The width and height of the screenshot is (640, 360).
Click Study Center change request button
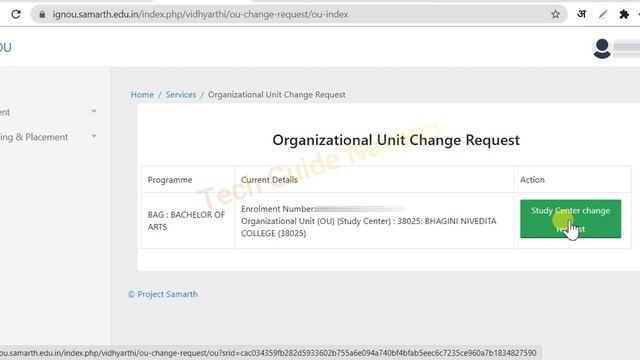tap(570, 219)
